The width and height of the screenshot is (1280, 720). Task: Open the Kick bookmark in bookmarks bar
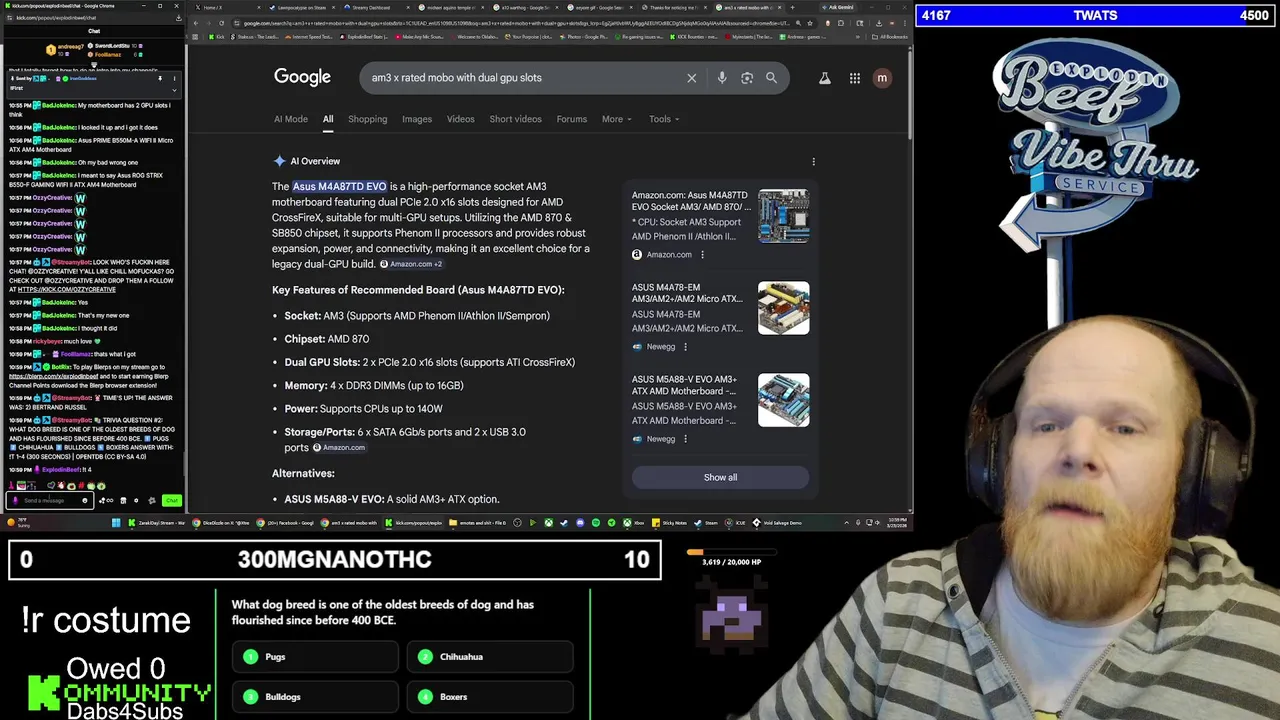coord(218,37)
